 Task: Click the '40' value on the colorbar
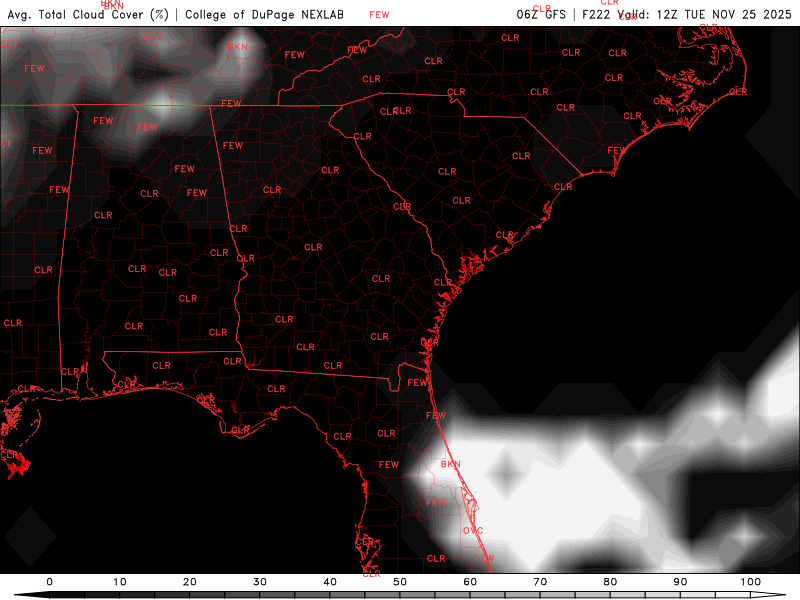(x=330, y=582)
